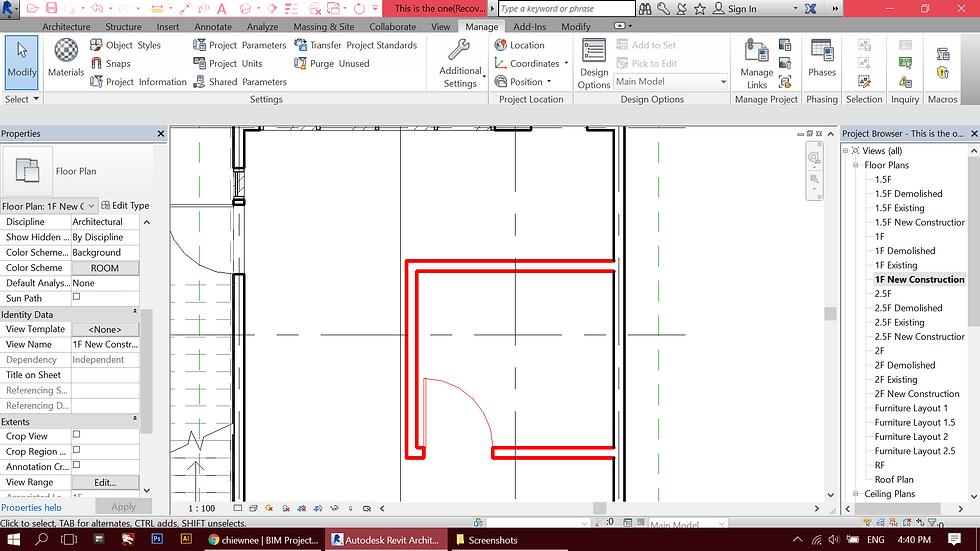Open the Architecture ribbon tab
The height and width of the screenshot is (551, 980).
click(66, 27)
